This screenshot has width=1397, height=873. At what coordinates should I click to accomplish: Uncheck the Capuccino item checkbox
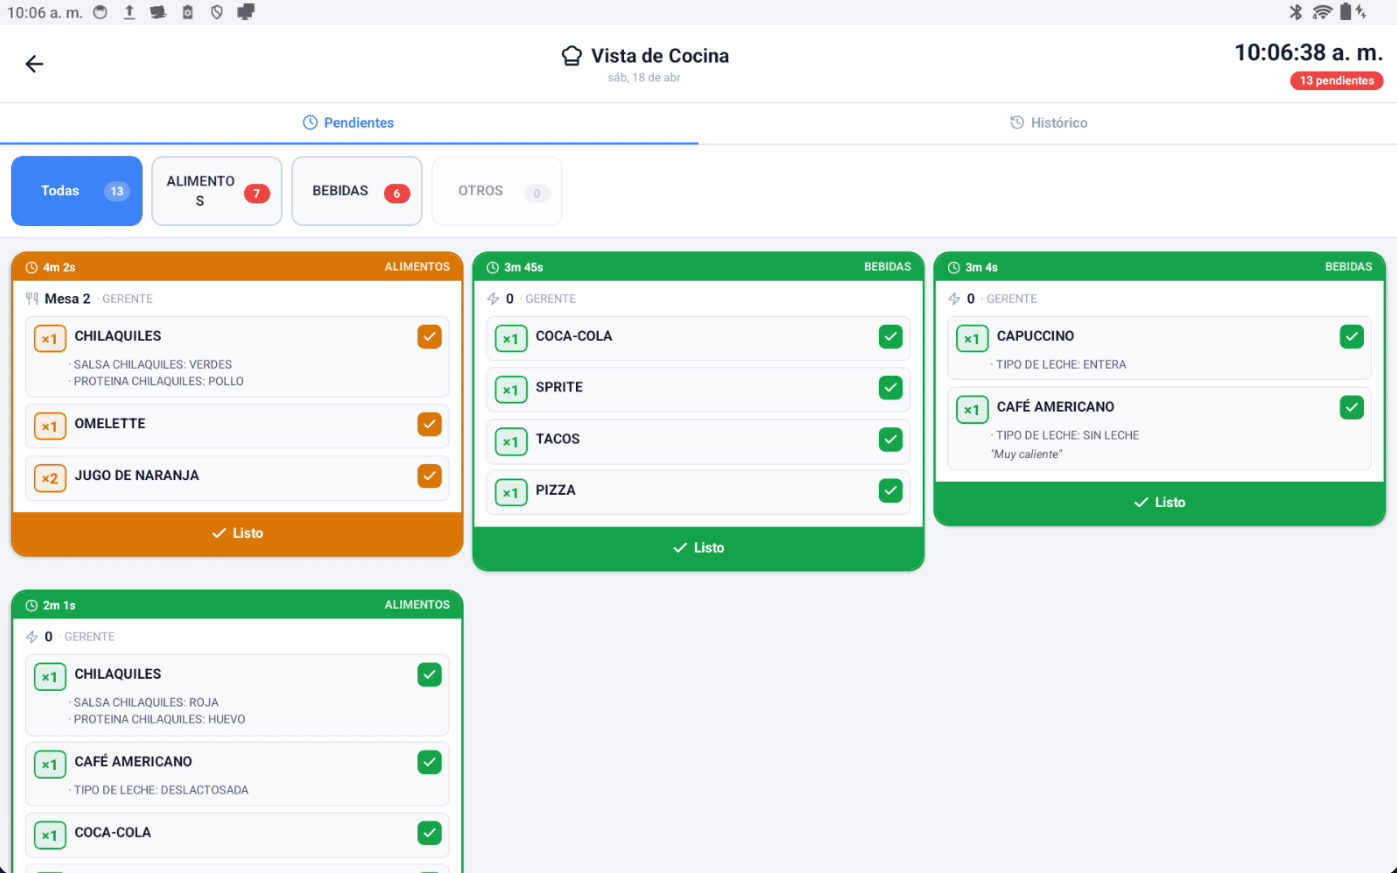click(x=1351, y=337)
